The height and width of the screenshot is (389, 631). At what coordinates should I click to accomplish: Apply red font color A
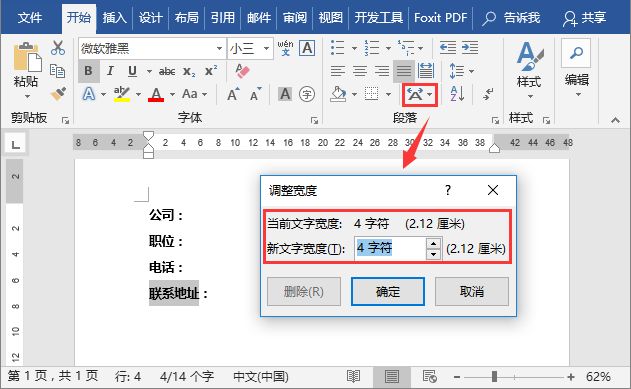click(x=156, y=94)
